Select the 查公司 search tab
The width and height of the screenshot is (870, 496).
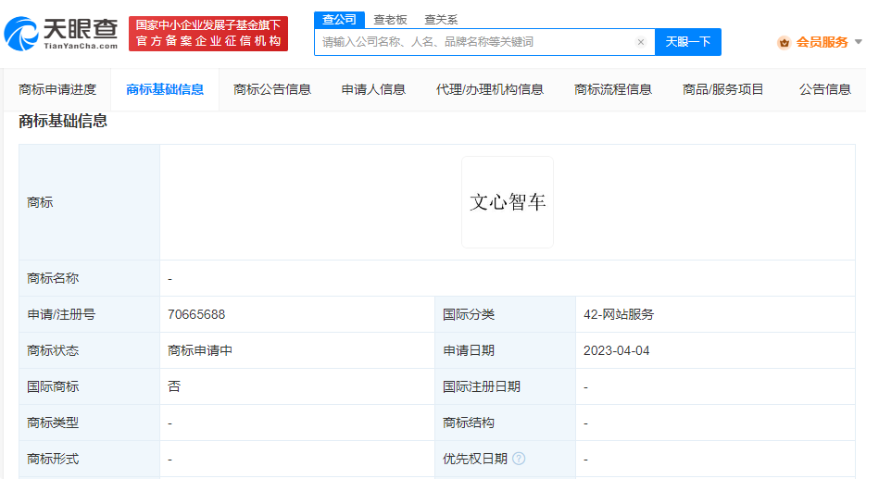[339, 20]
